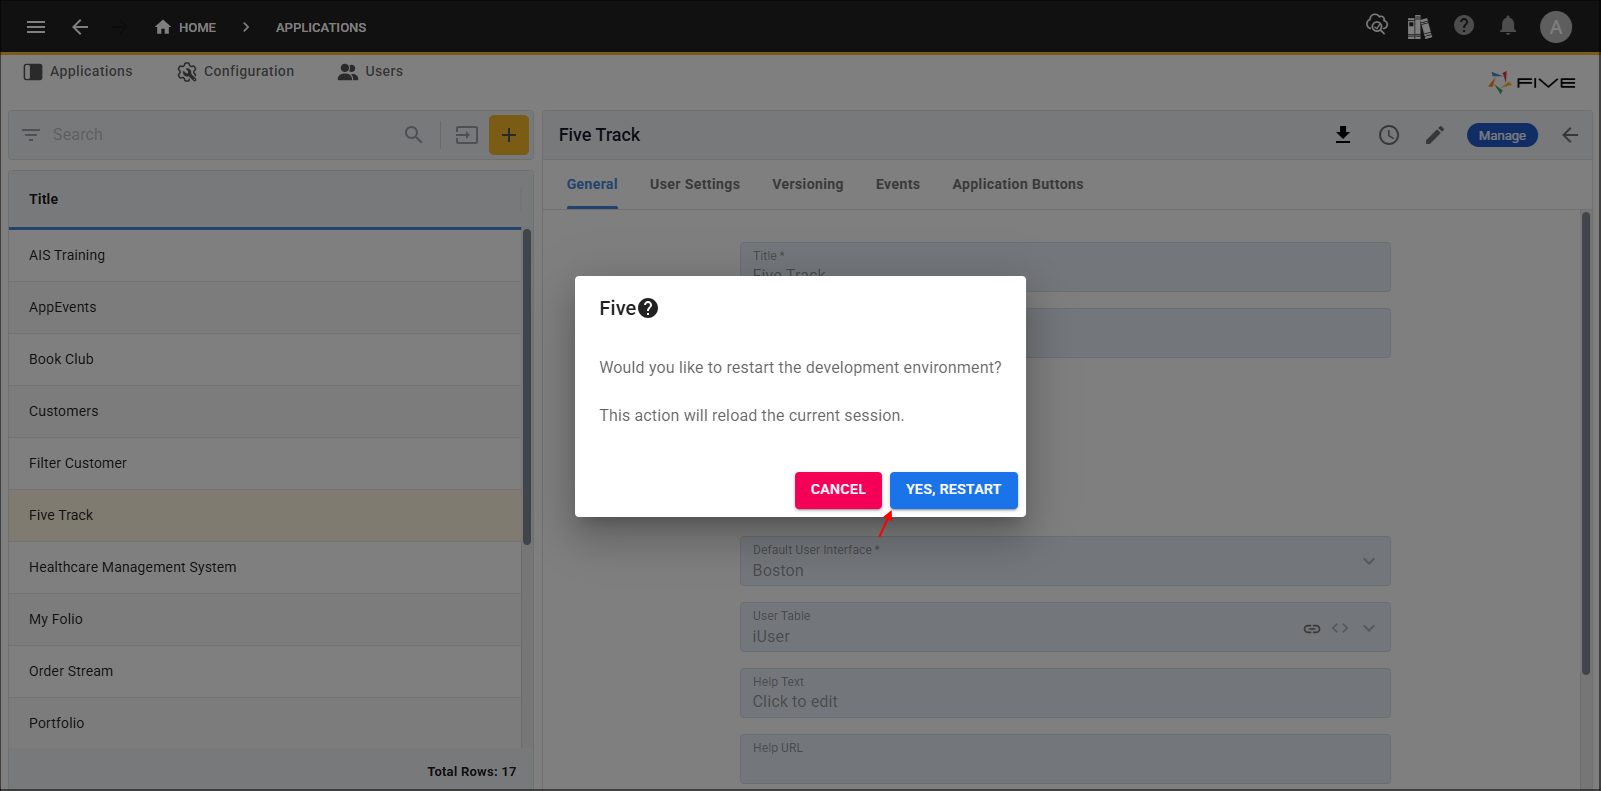This screenshot has height=791, width=1601.
Task: Select the My Folio application row
Action: click(x=265, y=619)
